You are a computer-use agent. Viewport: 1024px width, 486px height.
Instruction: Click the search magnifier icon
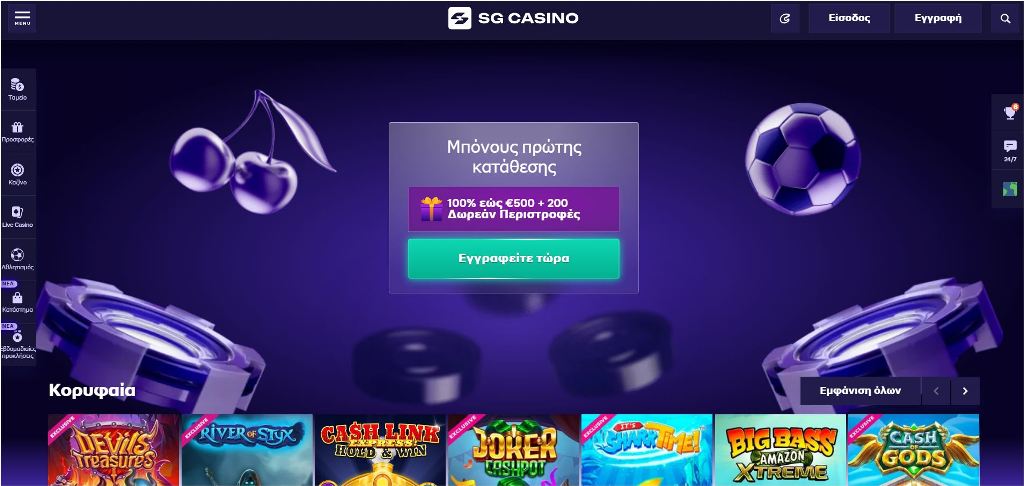pos(1005,18)
